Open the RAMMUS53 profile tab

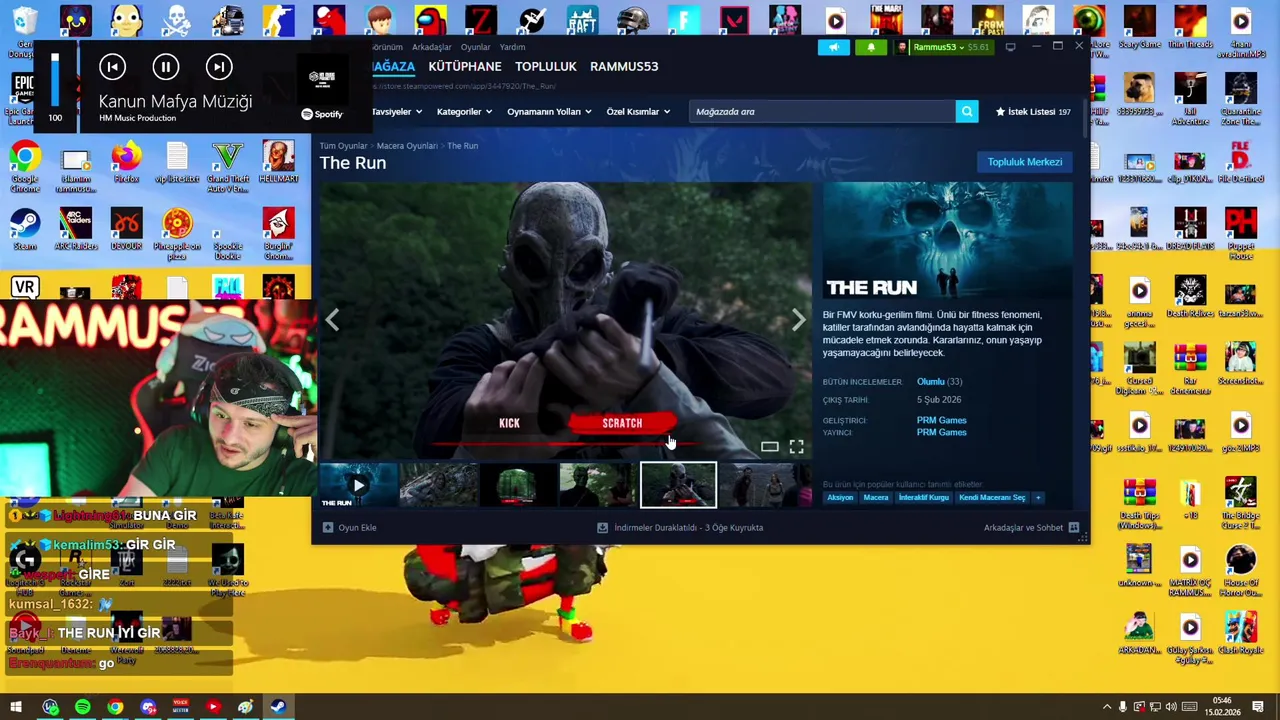[624, 66]
